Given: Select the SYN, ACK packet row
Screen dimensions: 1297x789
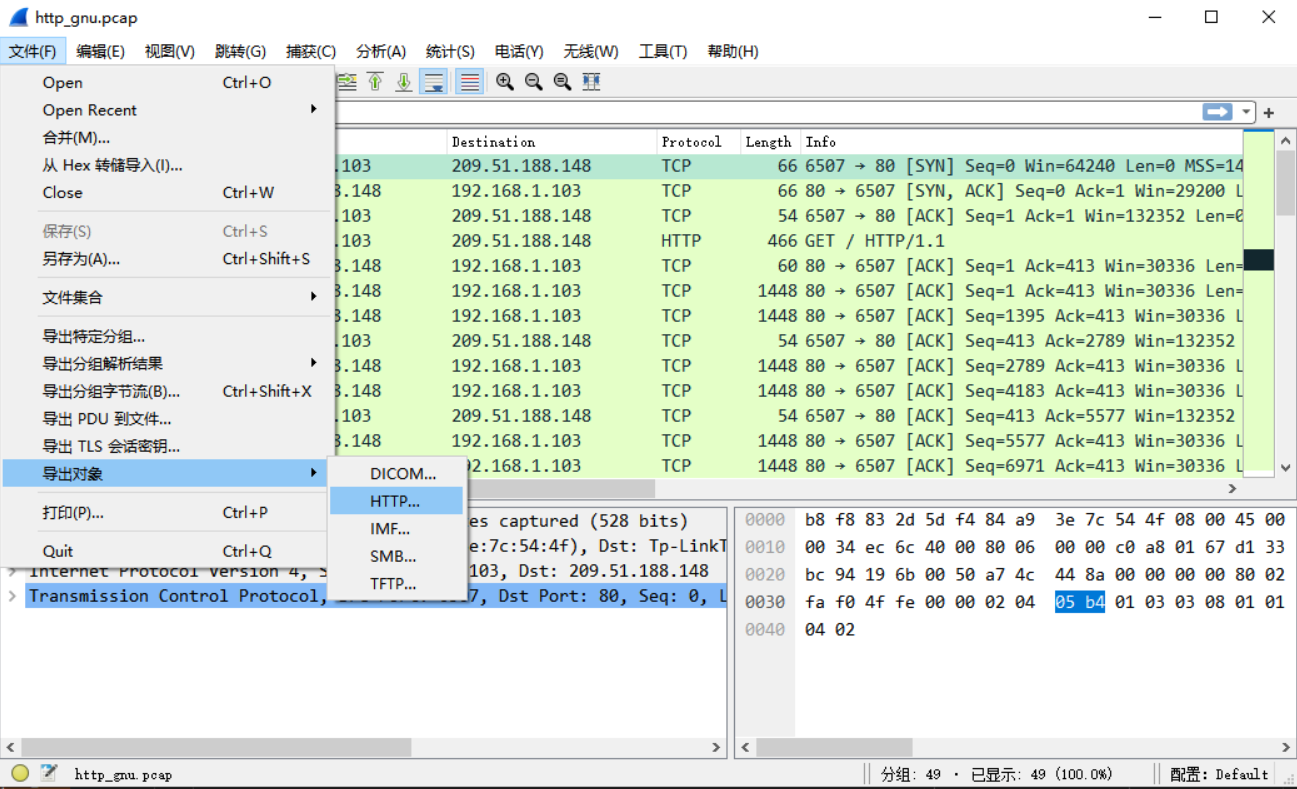Looking at the screenshot, I should pos(788,191).
